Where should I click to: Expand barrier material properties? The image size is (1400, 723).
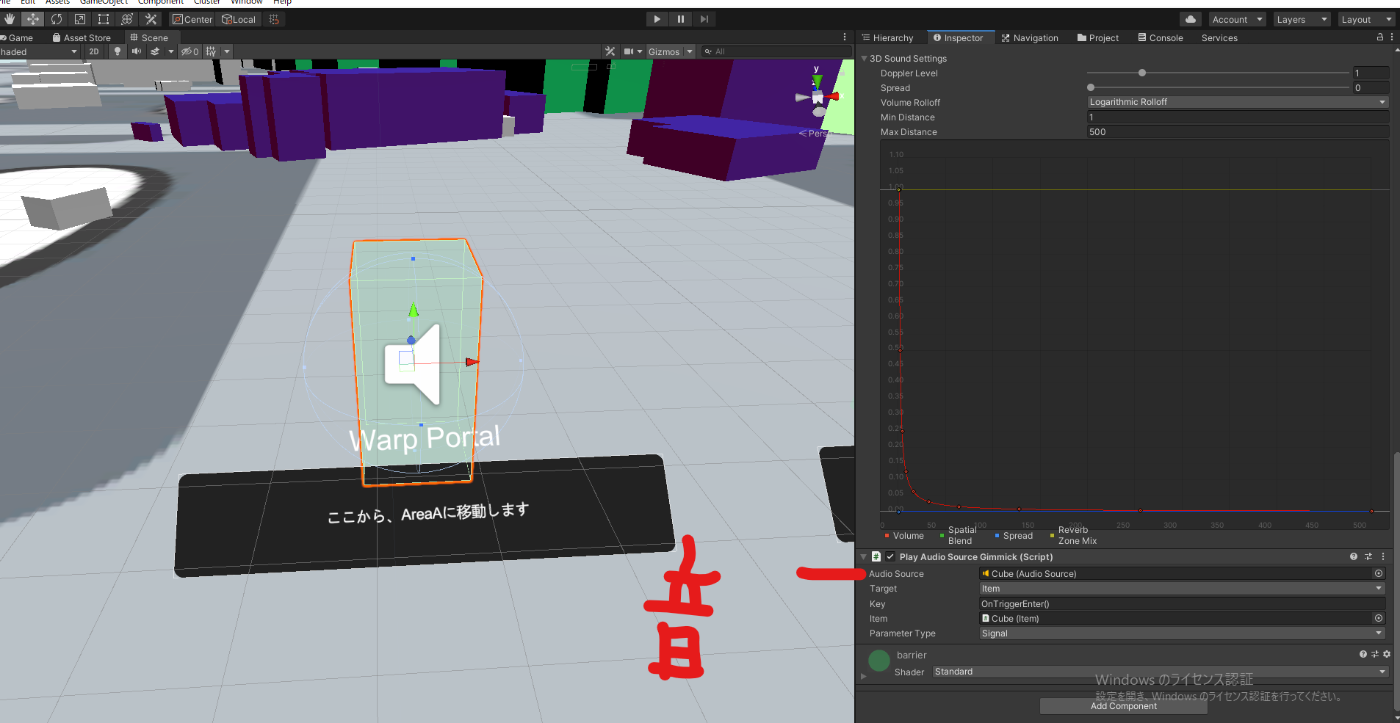point(862,677)
